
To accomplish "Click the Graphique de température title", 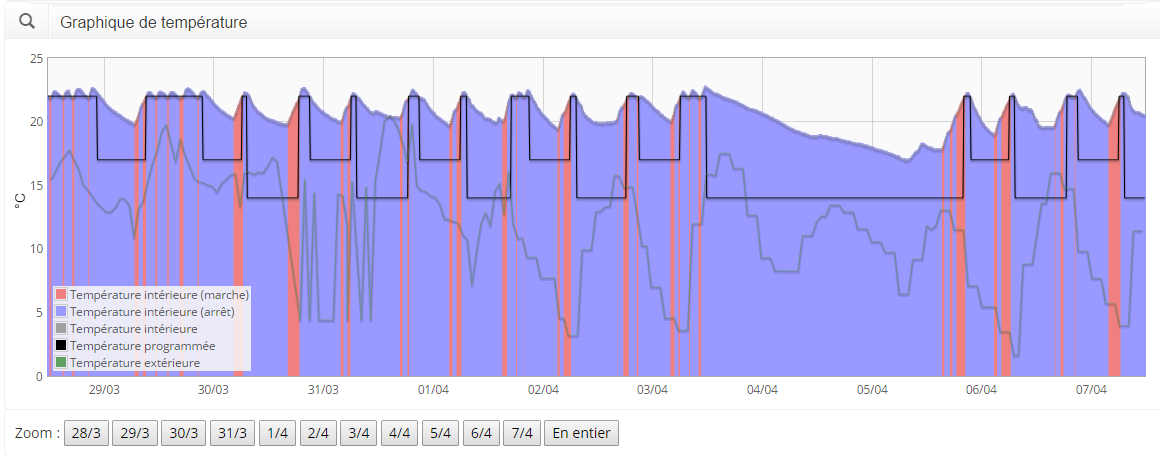I will pyautogui.click(x=154, y=23).
